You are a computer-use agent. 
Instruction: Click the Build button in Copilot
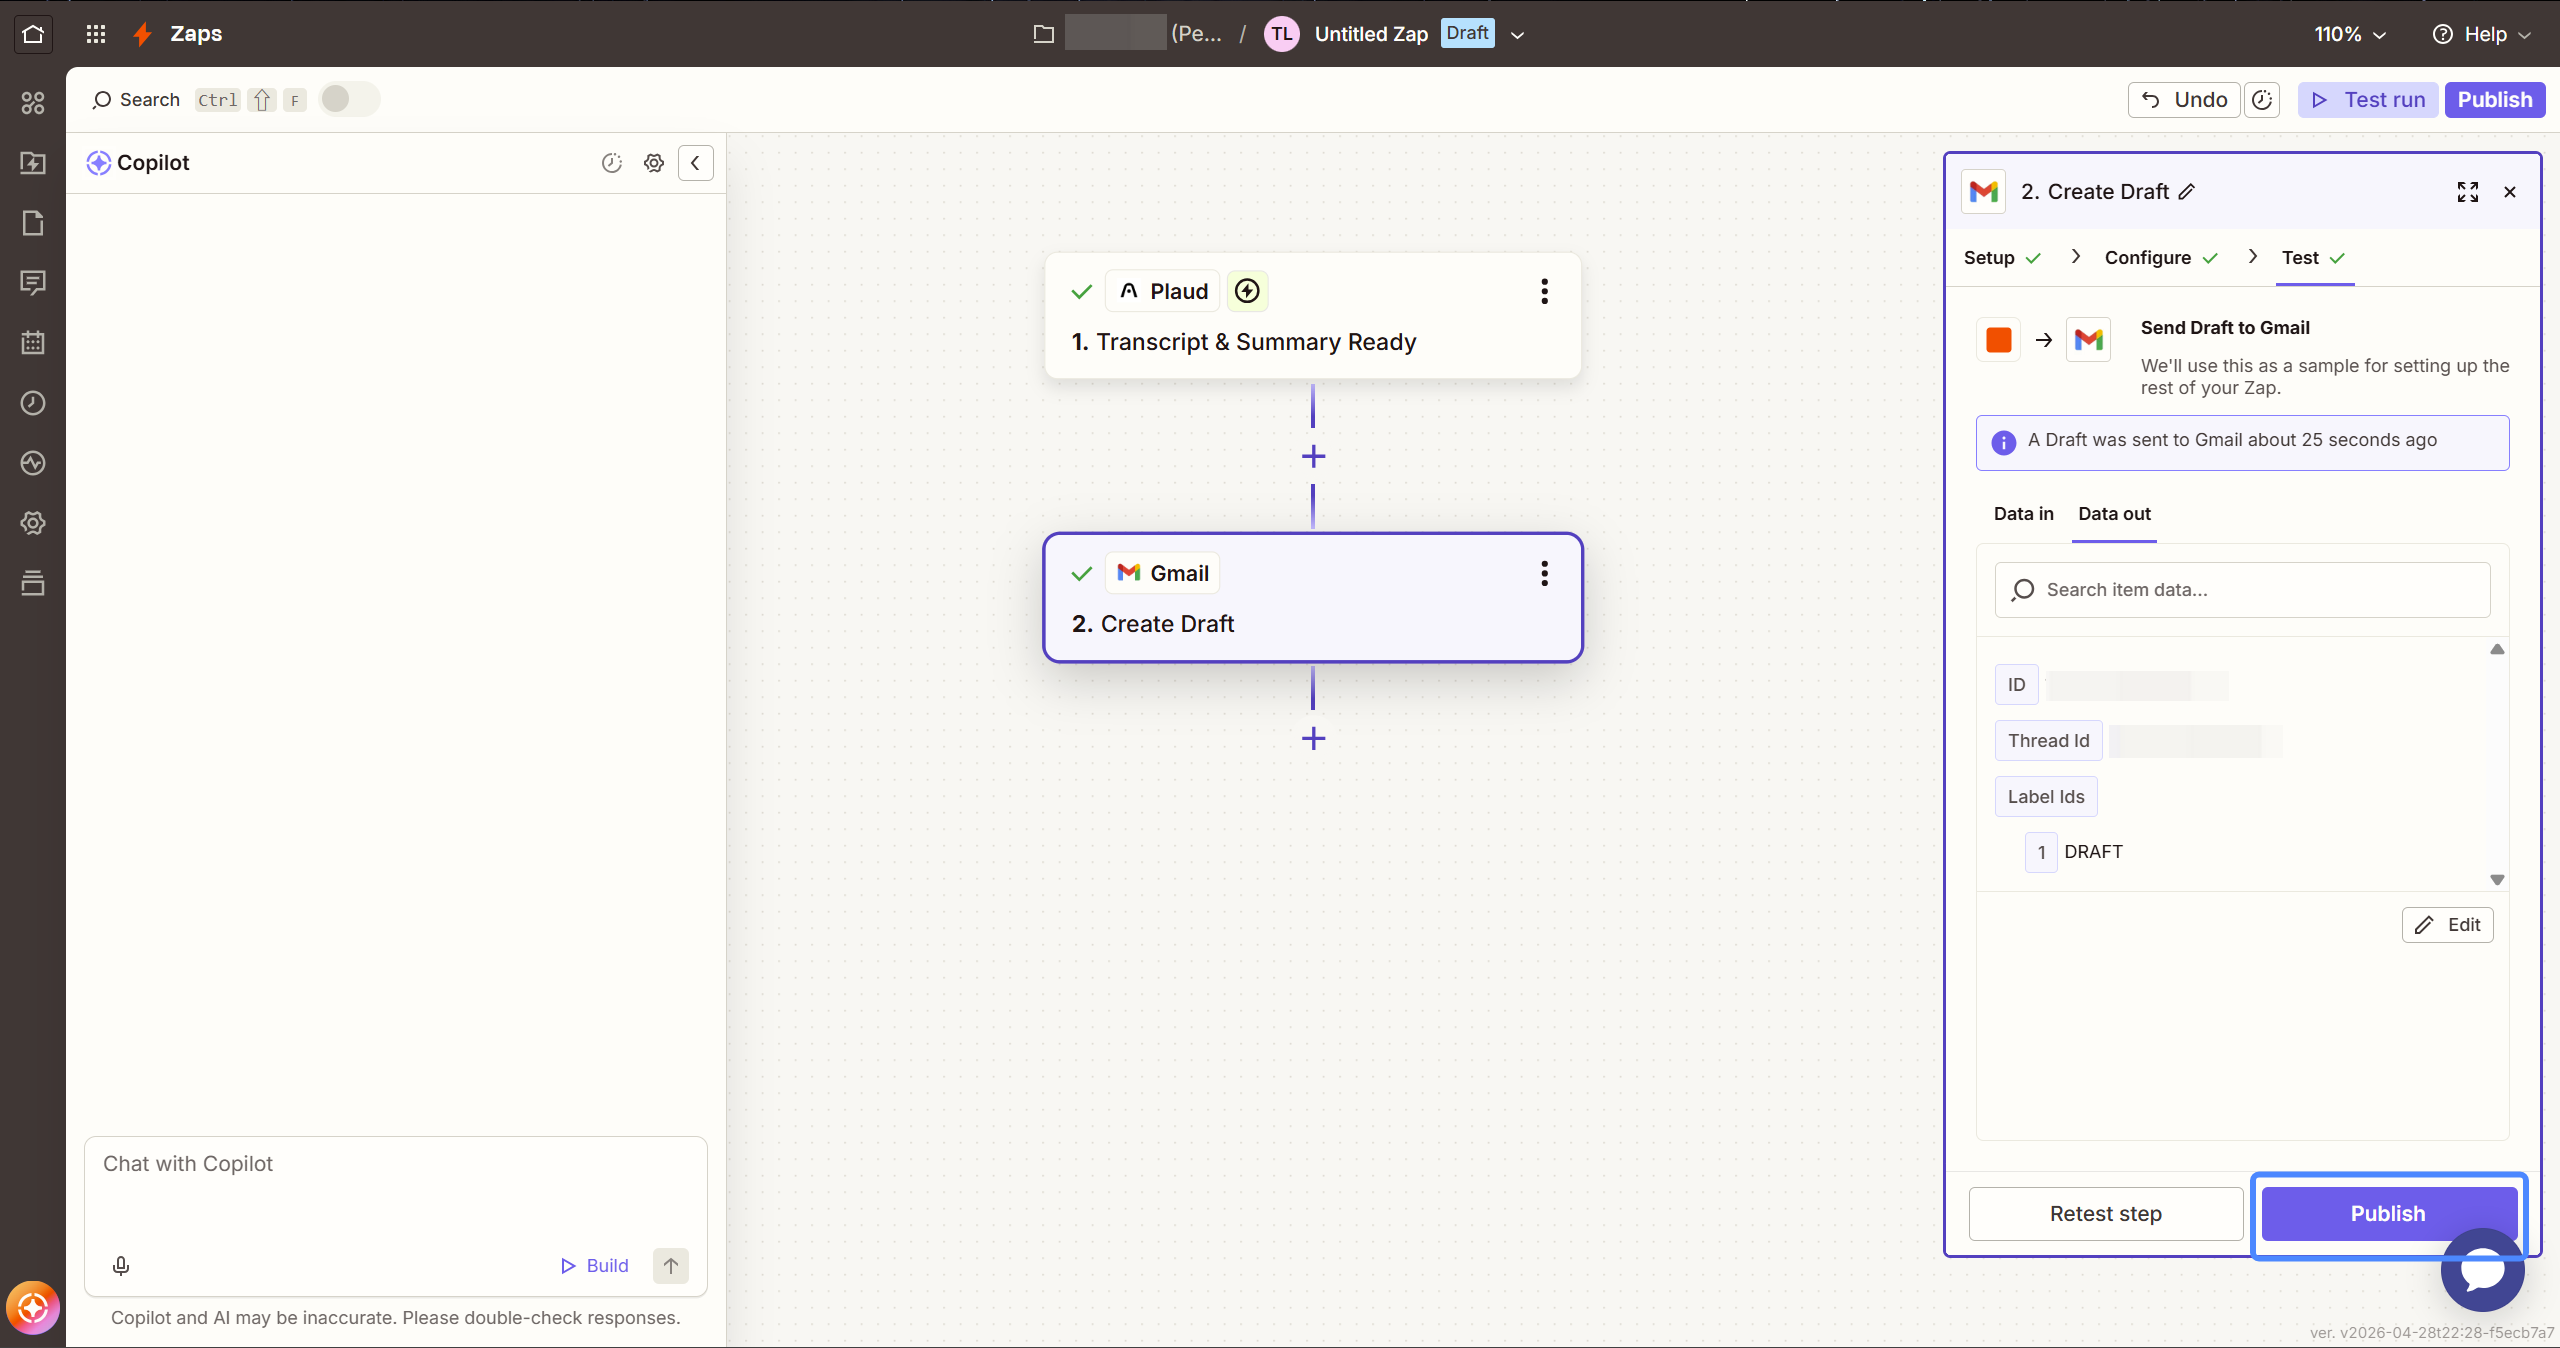coord(594,1266)
